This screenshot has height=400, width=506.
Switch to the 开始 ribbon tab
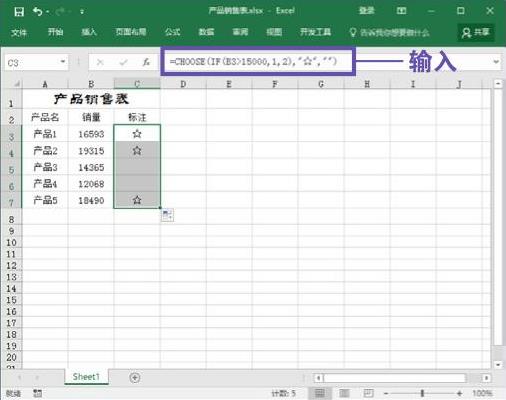[x=55, y=32]
